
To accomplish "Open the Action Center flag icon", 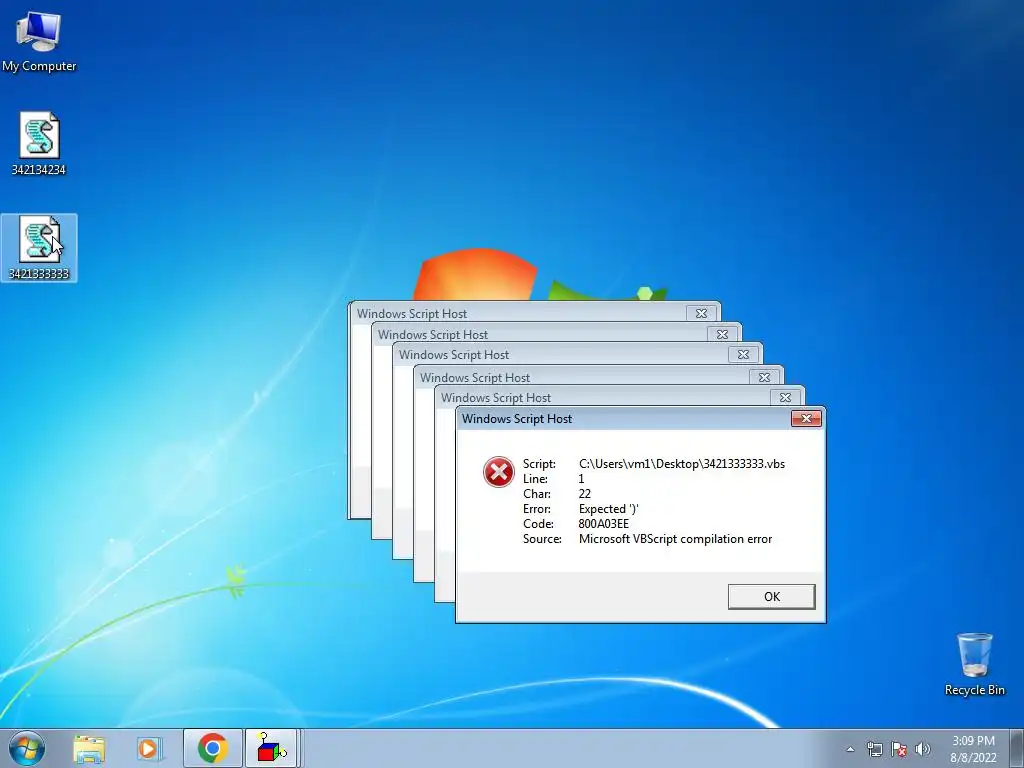I will pos(899,749).
